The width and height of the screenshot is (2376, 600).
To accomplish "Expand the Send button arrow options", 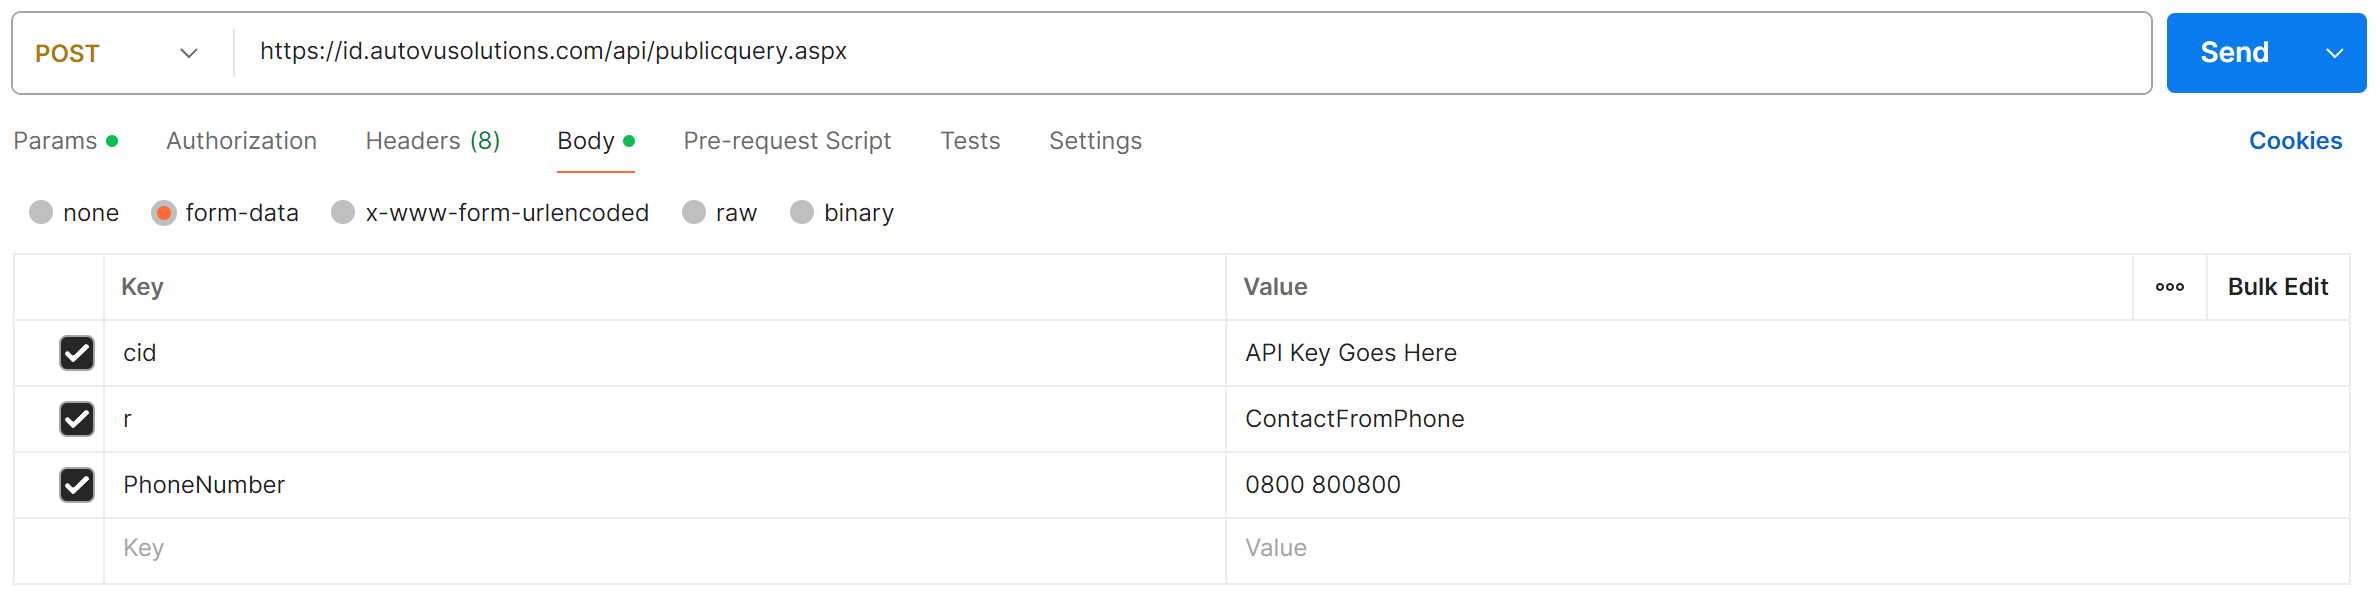I will coord(2334,53).
